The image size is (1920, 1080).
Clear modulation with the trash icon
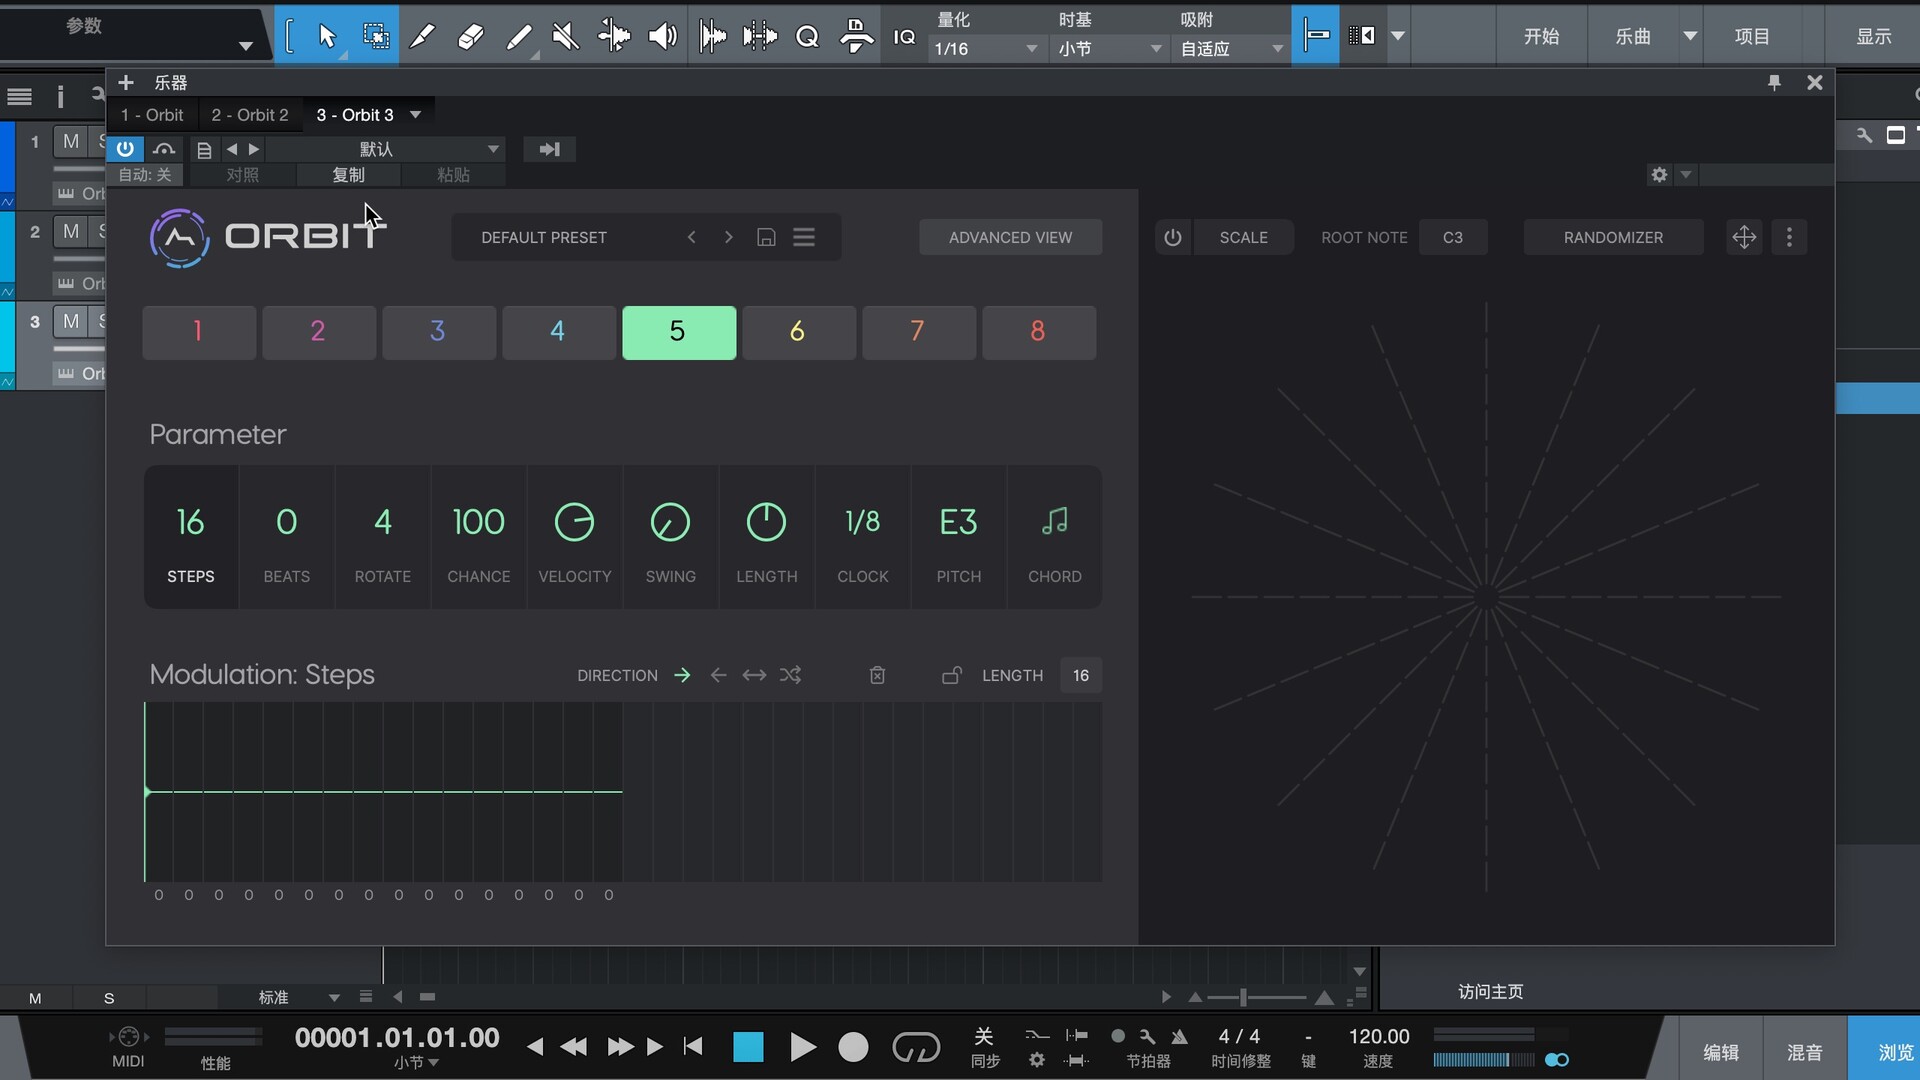(877, 675)
